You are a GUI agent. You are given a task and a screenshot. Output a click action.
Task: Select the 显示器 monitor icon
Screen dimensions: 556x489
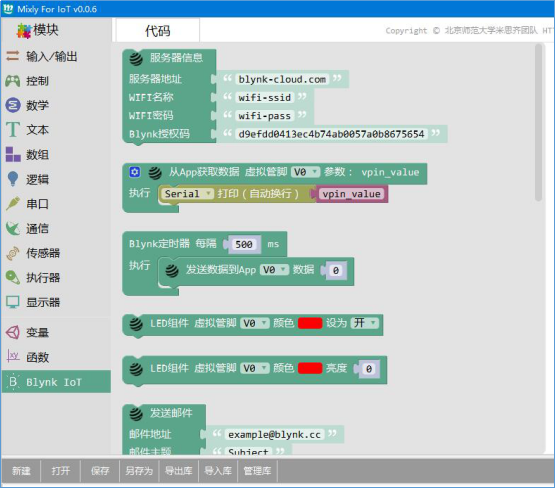(13, 302)
